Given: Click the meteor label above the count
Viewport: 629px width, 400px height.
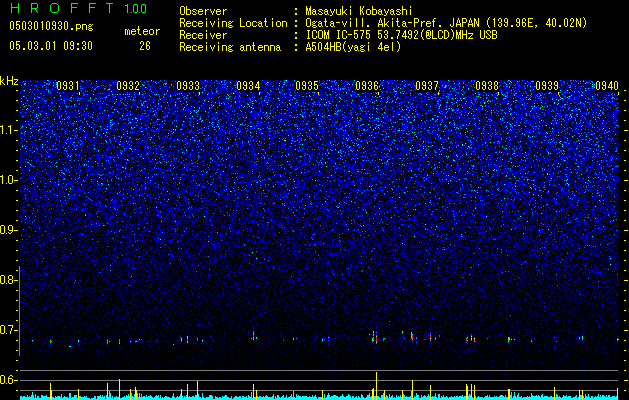Looking at the screenshot, I should pos(142,31).
